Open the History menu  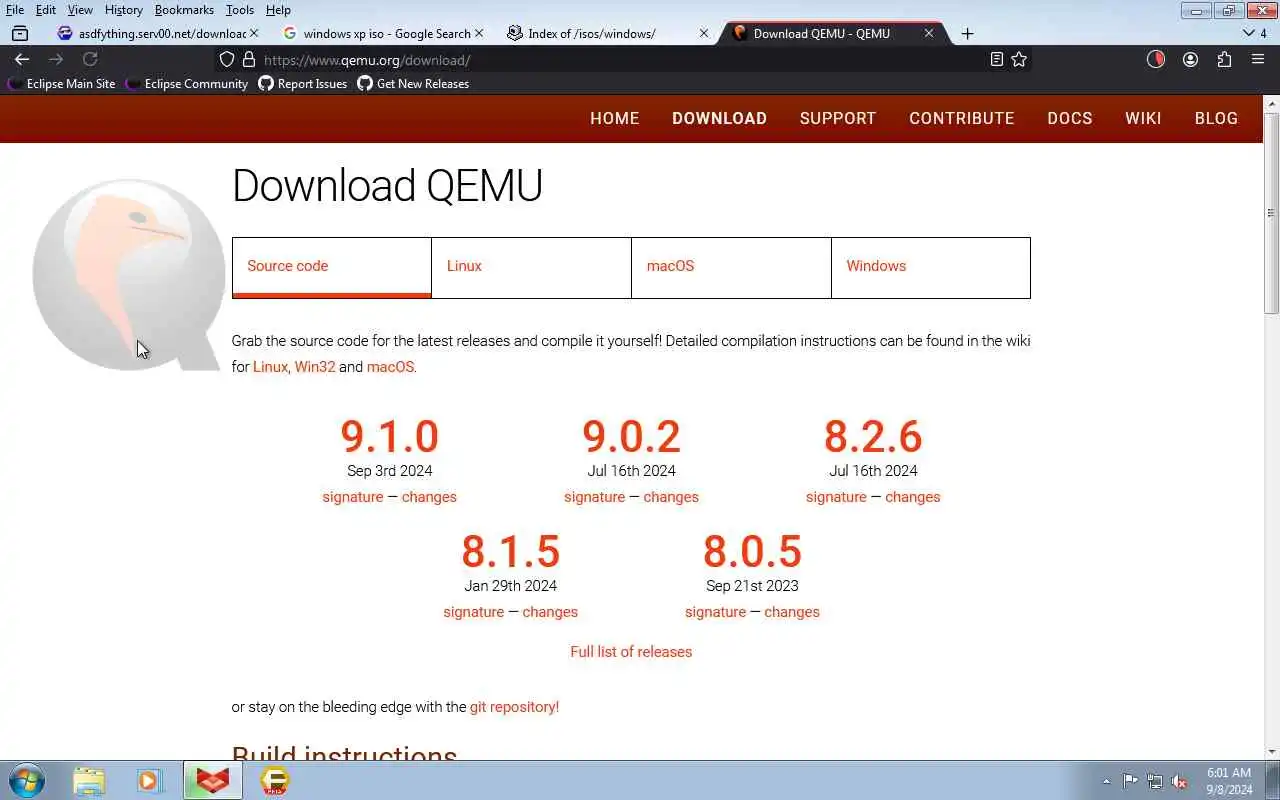pyautogui.click(x=124, y=10)
